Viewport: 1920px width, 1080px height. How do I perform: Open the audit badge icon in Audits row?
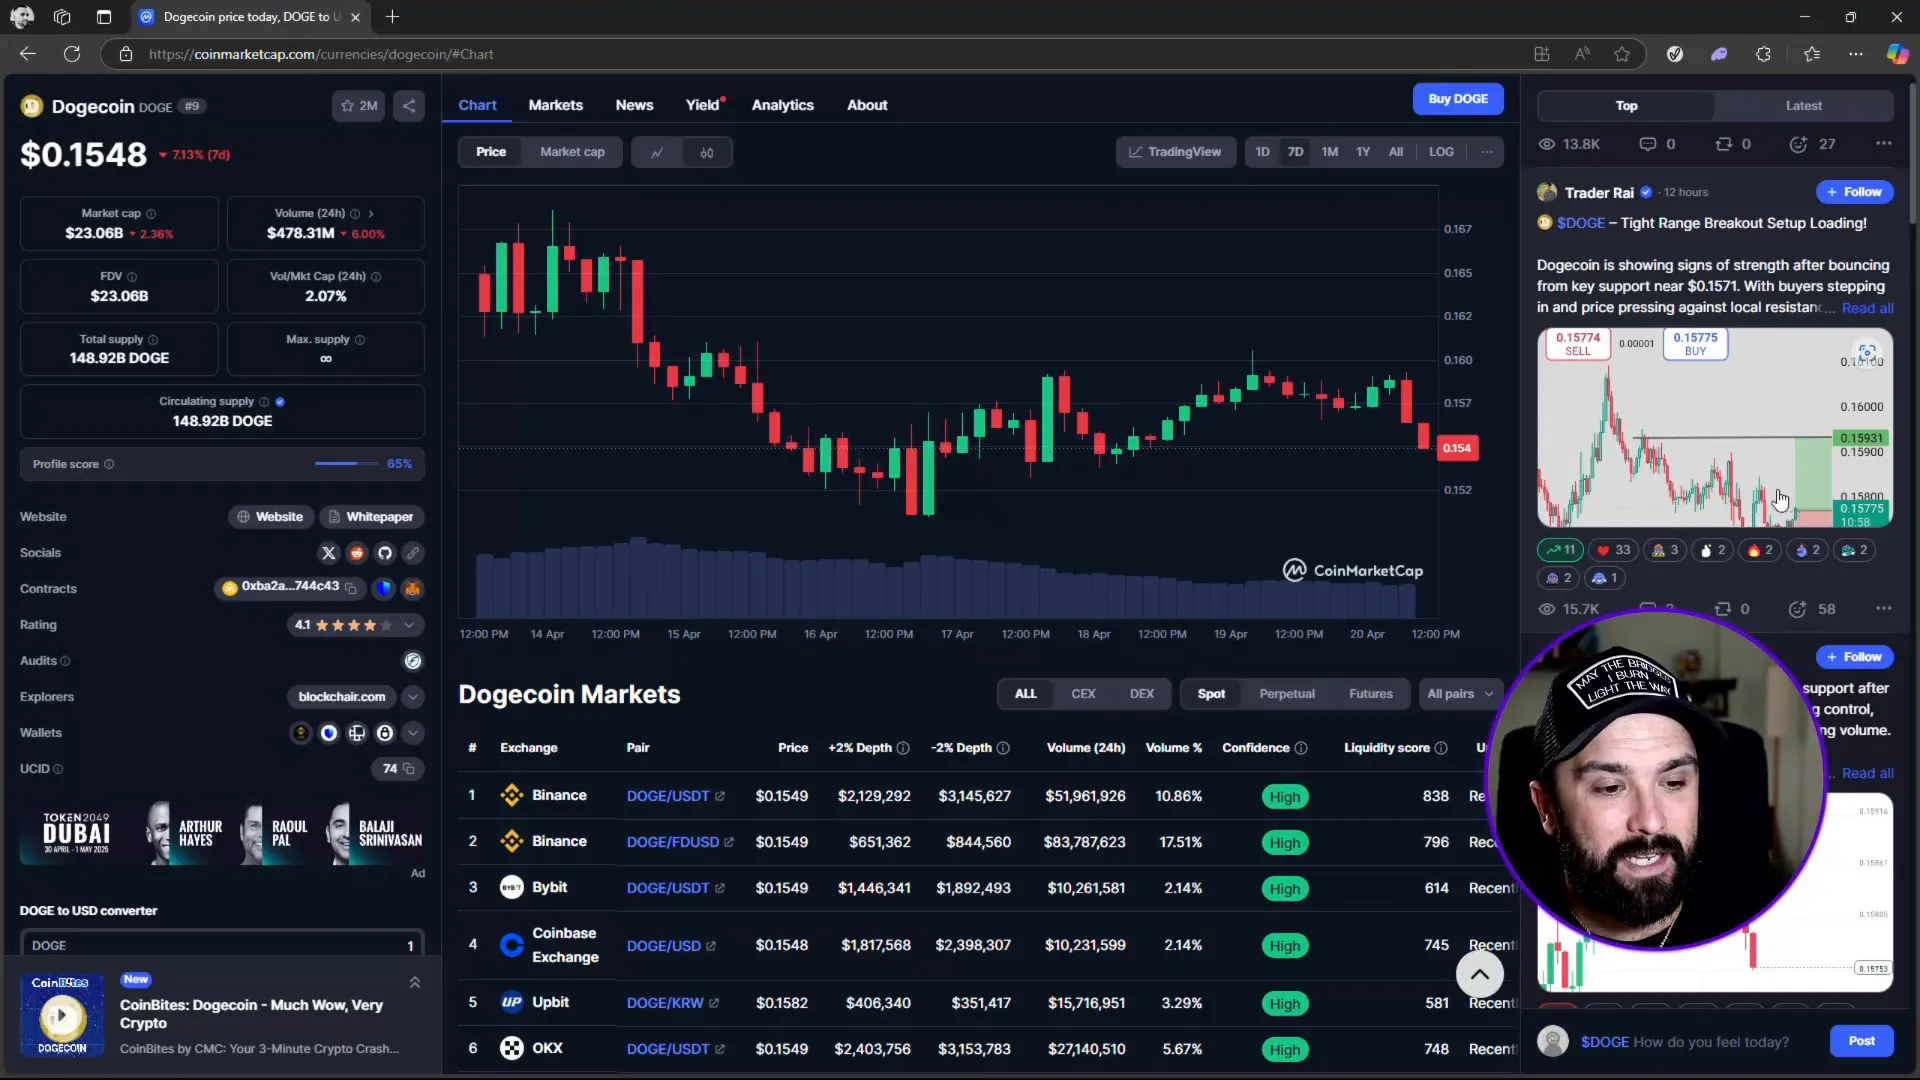coord(413,661)
